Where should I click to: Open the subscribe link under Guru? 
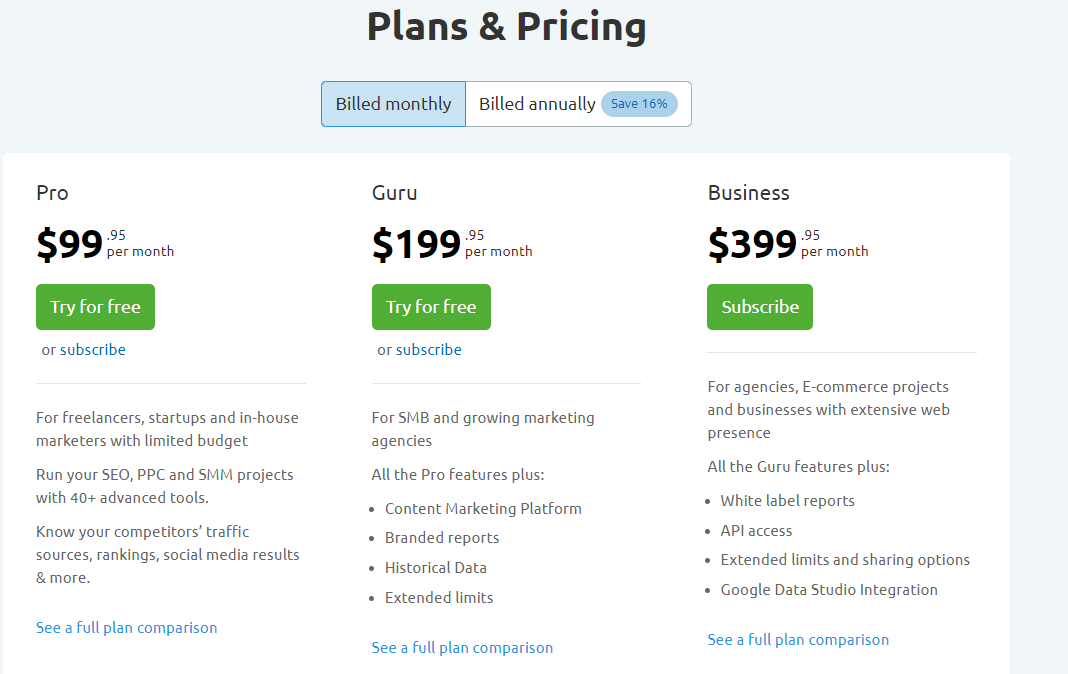click(429, 350)
